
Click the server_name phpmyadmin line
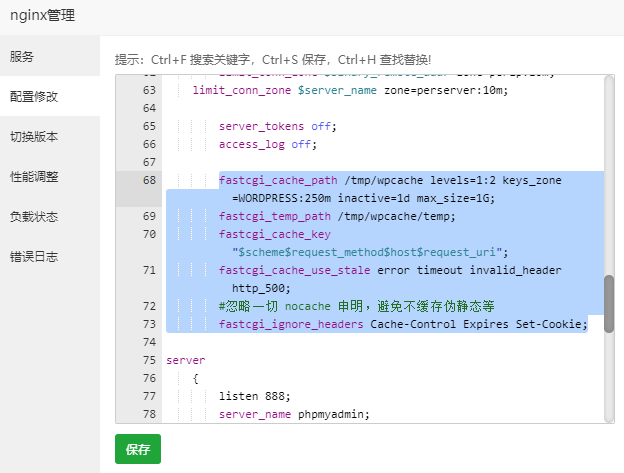(x=294, y=414)
